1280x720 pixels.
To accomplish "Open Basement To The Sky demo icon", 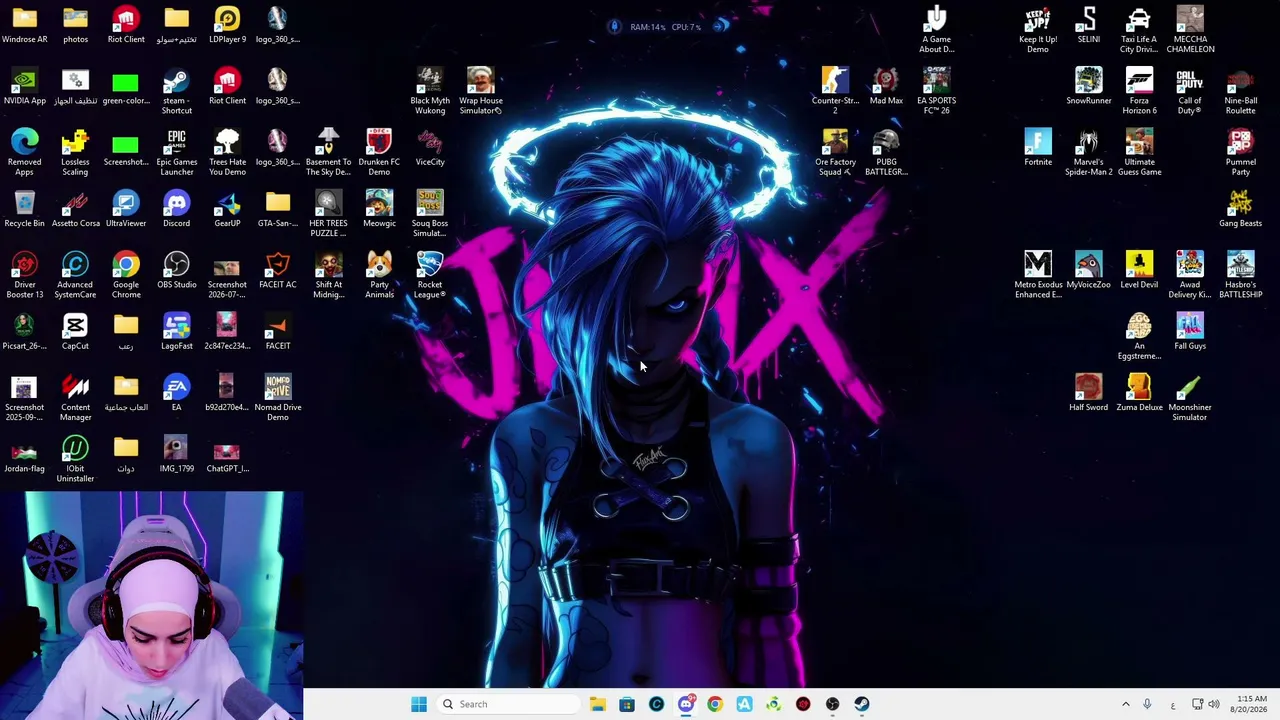I will [328, 153].
